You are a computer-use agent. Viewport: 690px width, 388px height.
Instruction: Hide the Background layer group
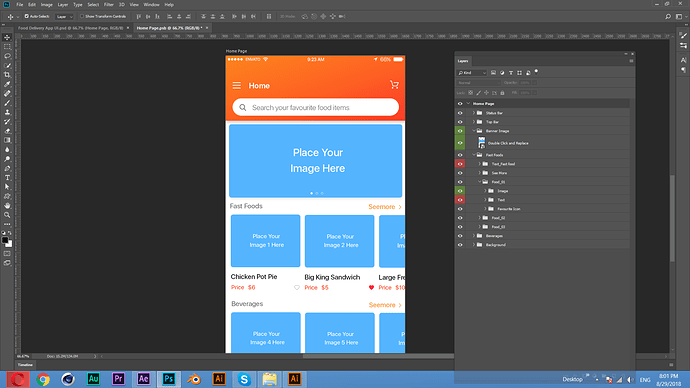(x=460, y=245)
